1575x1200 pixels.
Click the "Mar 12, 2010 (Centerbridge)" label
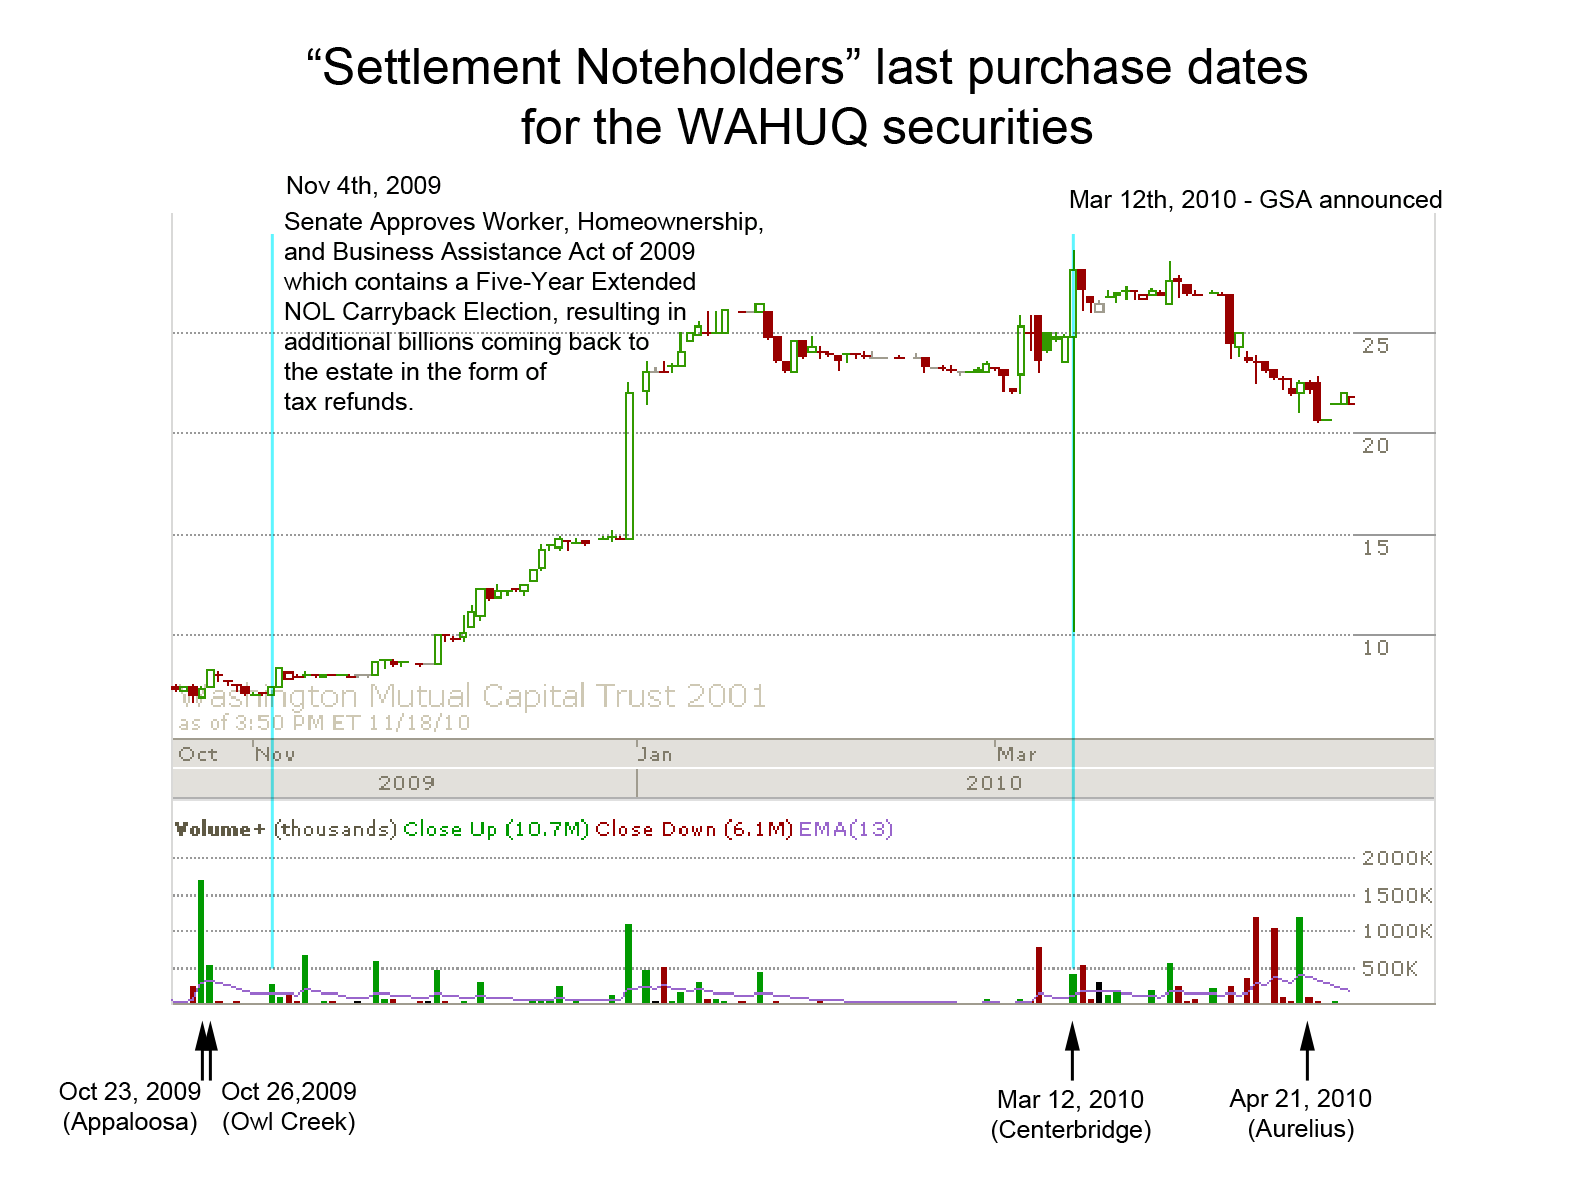[x=1070, y=1114]
